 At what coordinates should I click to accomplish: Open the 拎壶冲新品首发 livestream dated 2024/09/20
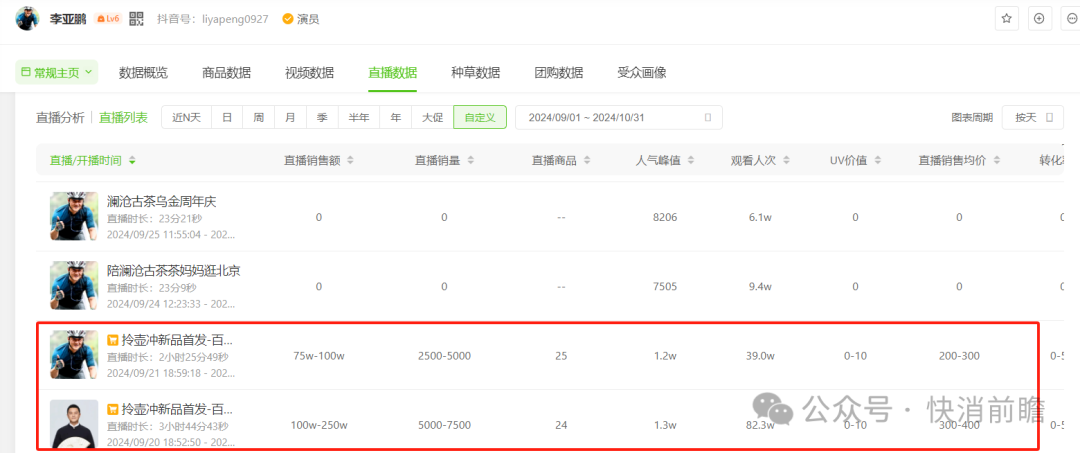click(178, 409)
